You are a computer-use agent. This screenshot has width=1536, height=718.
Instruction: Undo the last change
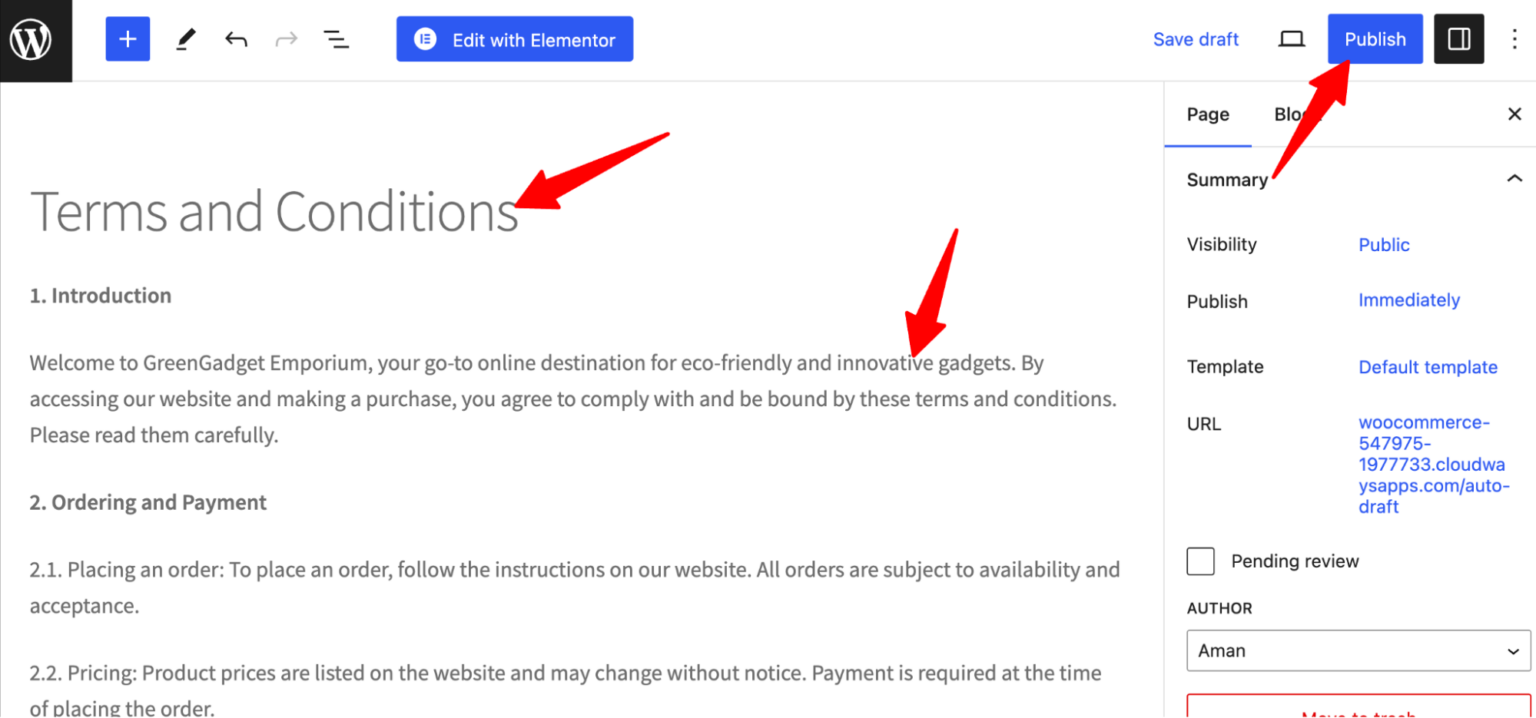(x=236, y=39)
